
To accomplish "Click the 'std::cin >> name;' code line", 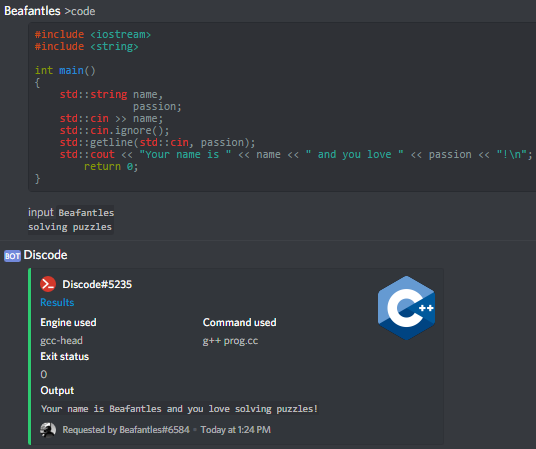I will (x=111, y=118).
